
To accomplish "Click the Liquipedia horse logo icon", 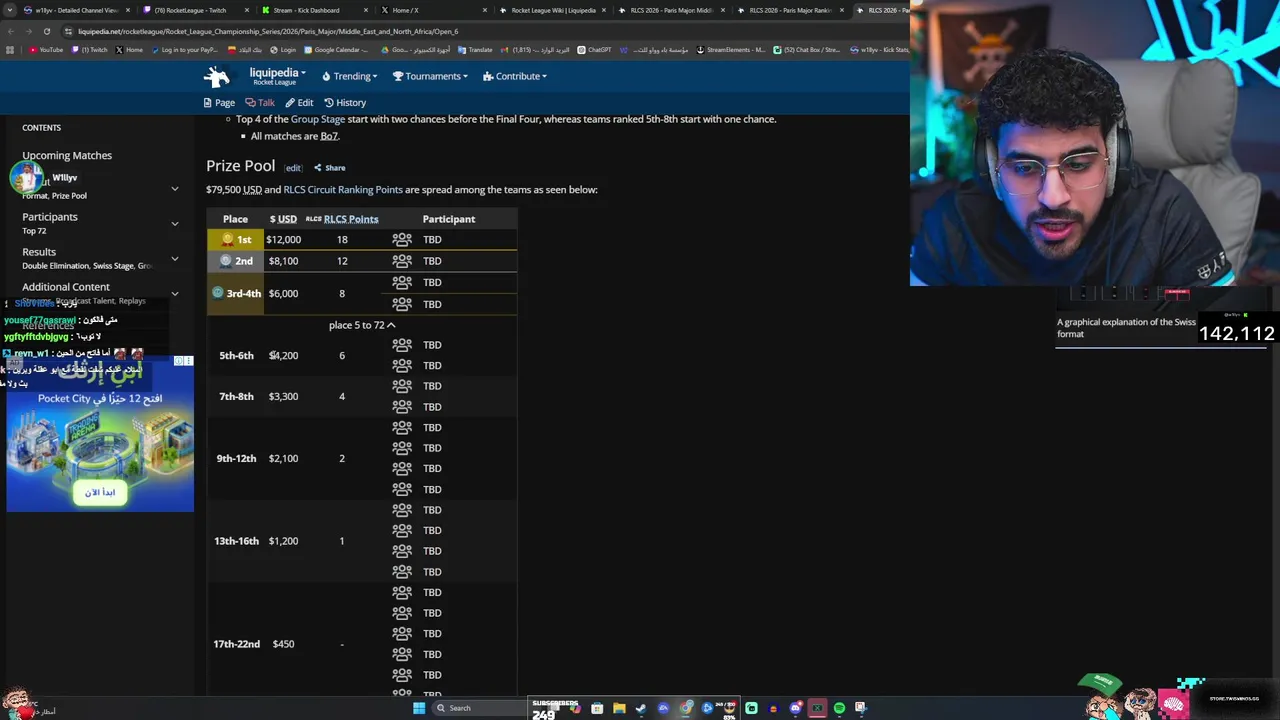I will (x=216, y=76).
